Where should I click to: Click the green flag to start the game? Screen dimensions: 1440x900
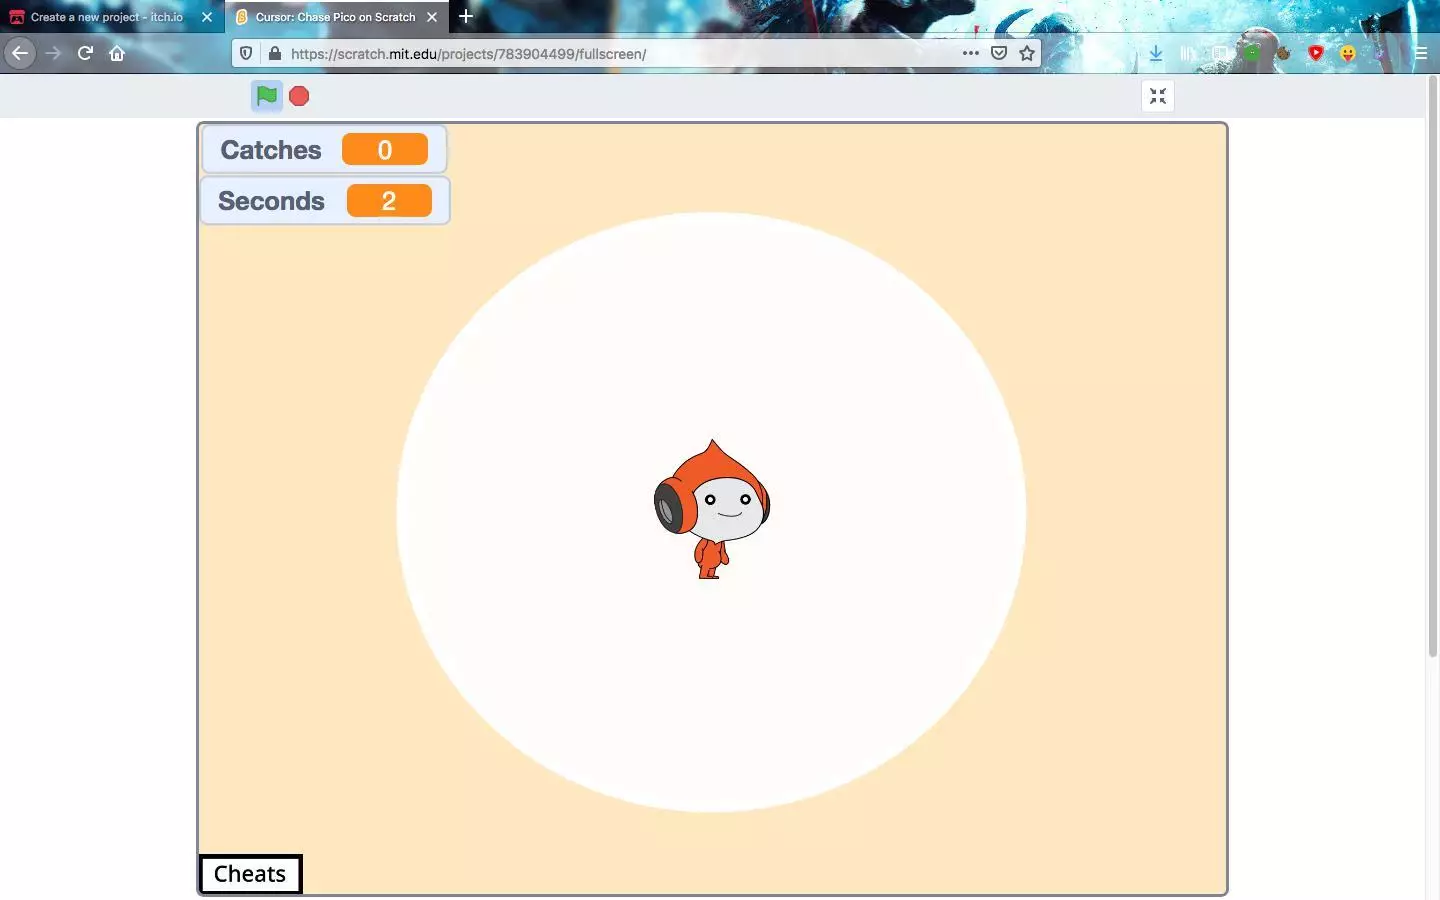[266, 96]
